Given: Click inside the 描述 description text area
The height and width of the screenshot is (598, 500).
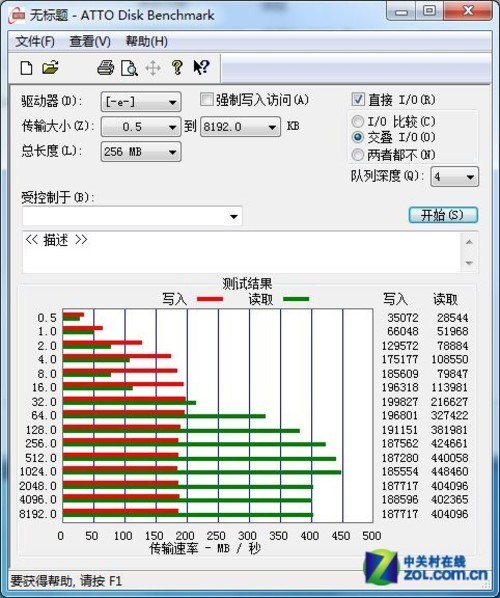Looking at the screenshot, I should (242, 252).
